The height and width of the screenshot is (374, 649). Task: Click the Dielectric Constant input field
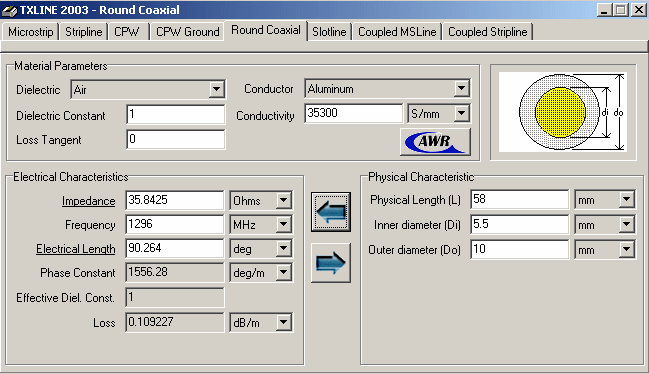[x=175, y=114]
